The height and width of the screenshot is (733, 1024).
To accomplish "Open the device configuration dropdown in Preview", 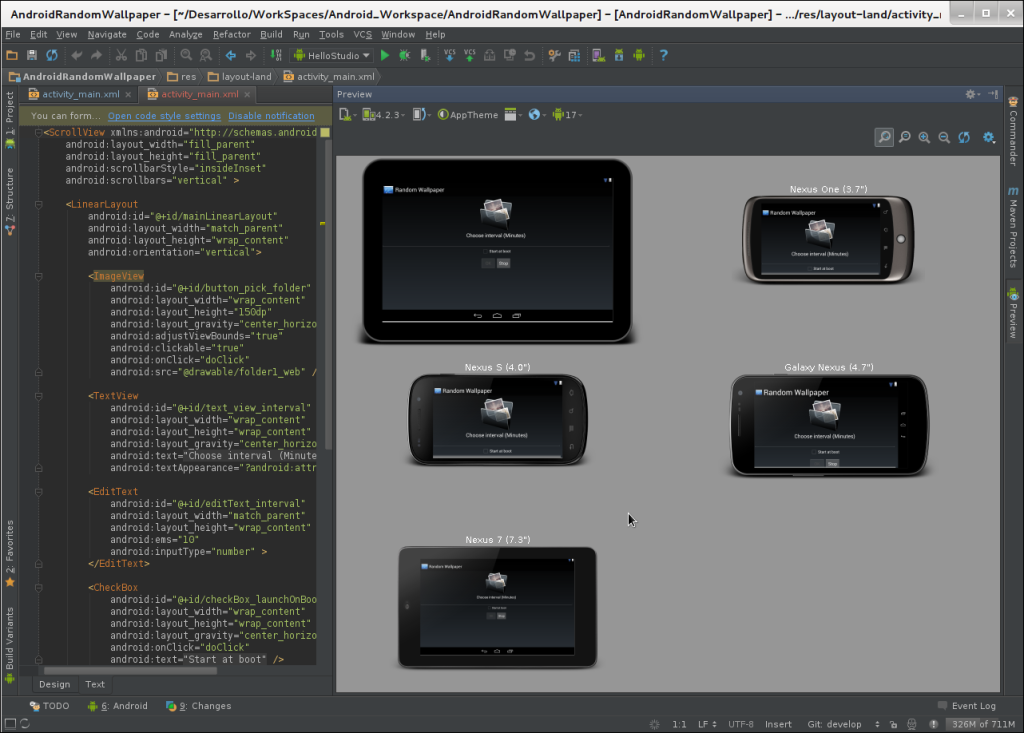I will tap(347, 115).
